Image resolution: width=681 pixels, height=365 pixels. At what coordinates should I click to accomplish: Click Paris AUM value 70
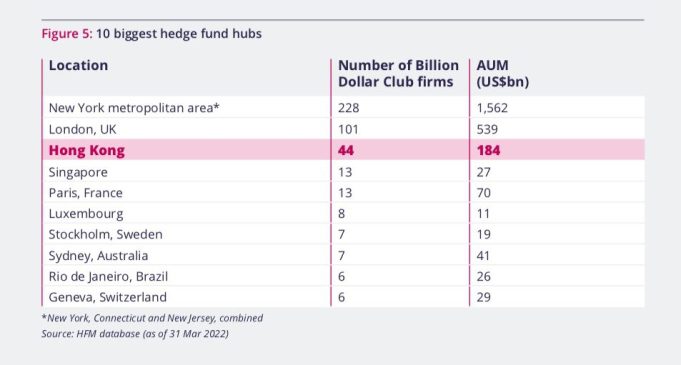tap(484, 192)
